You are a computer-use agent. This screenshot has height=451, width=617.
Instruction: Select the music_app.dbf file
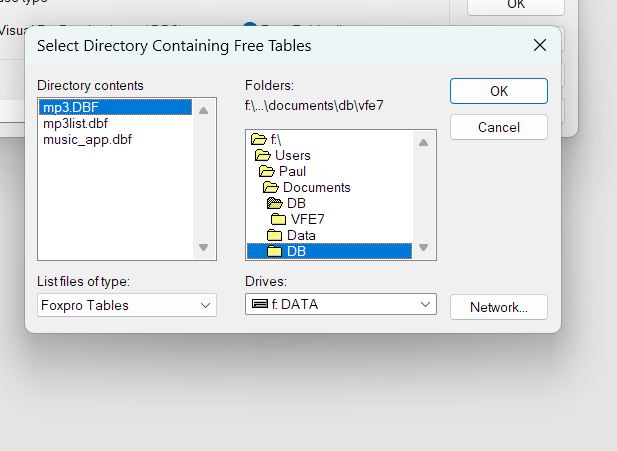87,139
